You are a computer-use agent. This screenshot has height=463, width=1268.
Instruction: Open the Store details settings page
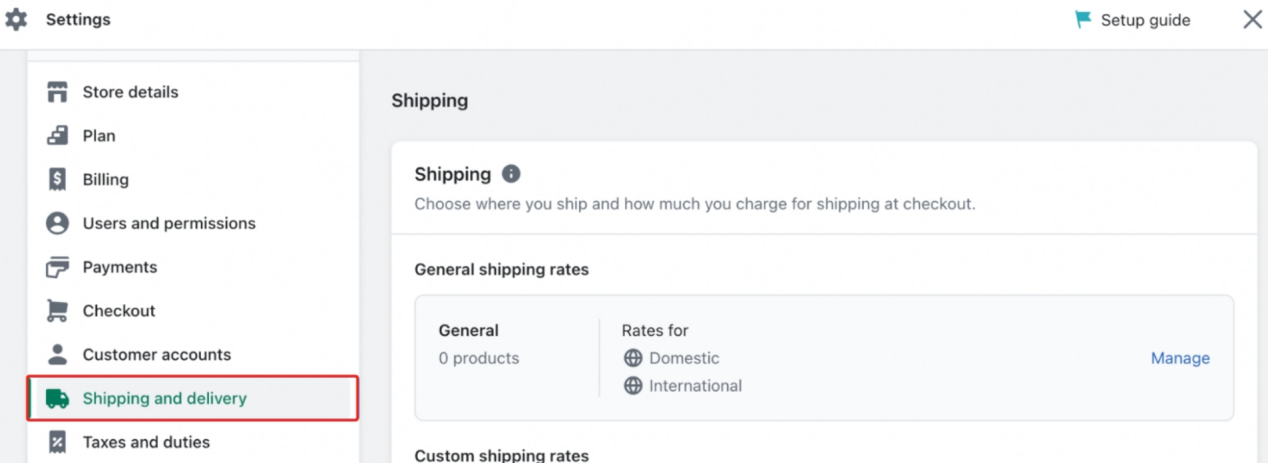(x=130, y=92)
